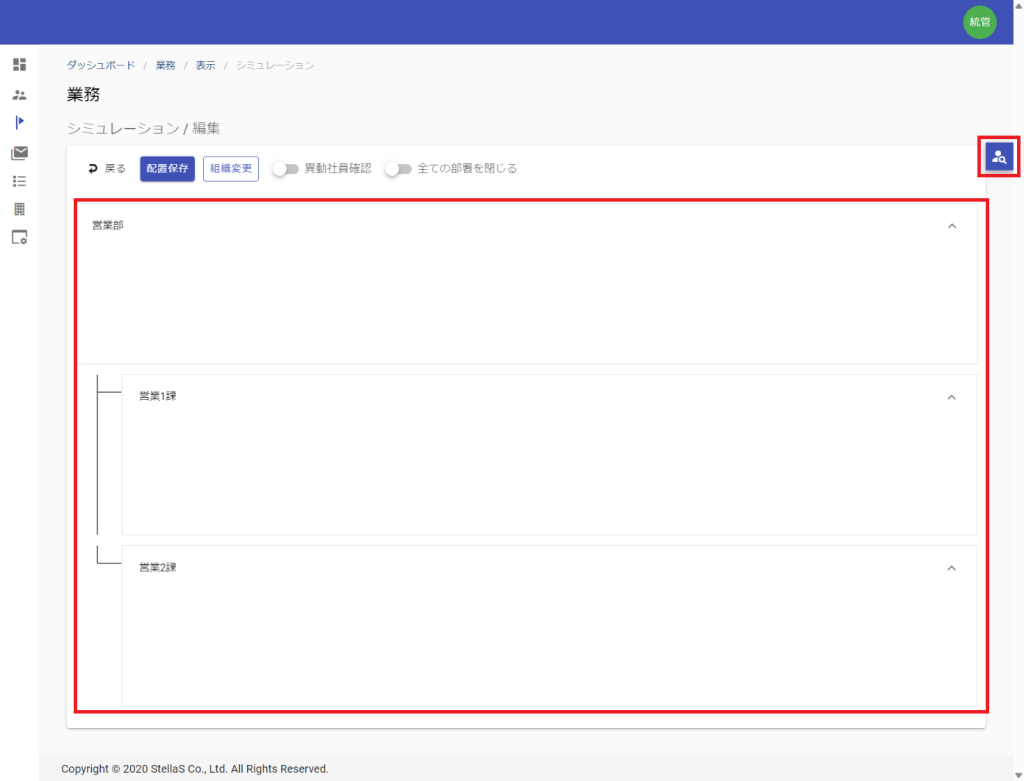Open the bulleted list icon in sidebar
Image resolution: width=1024 pixels, height=781 pixels.
(x=19, y=181)
